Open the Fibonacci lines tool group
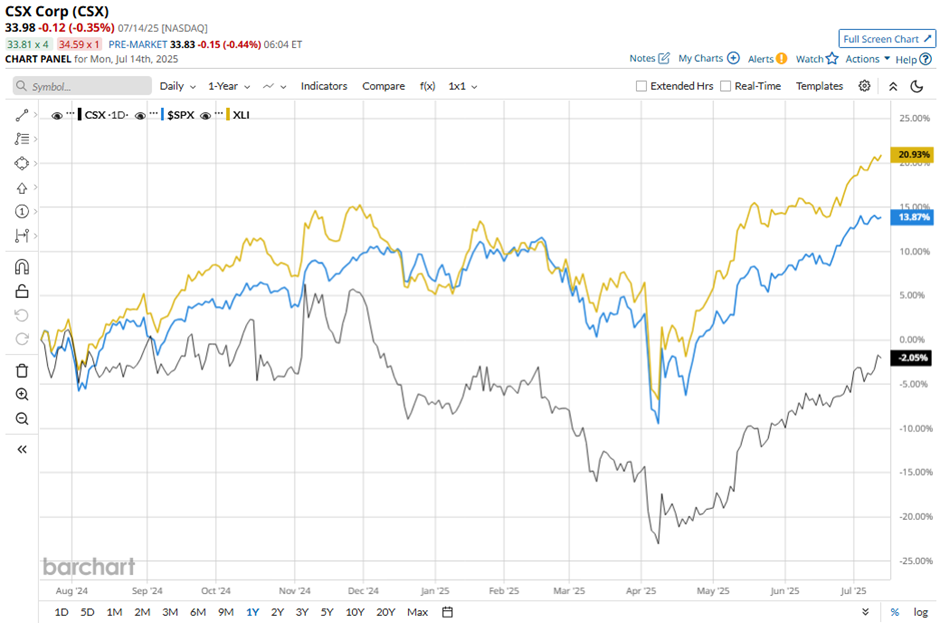Screen dimensions: 940x623 (22, 139)
